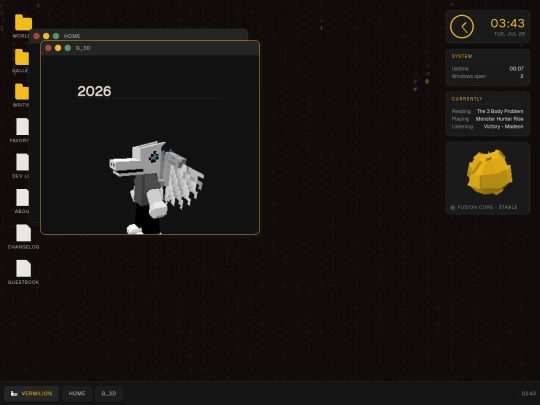
Task: Close the G_3D window with red button
Action: pyautogui.click(x=48, y=48)
